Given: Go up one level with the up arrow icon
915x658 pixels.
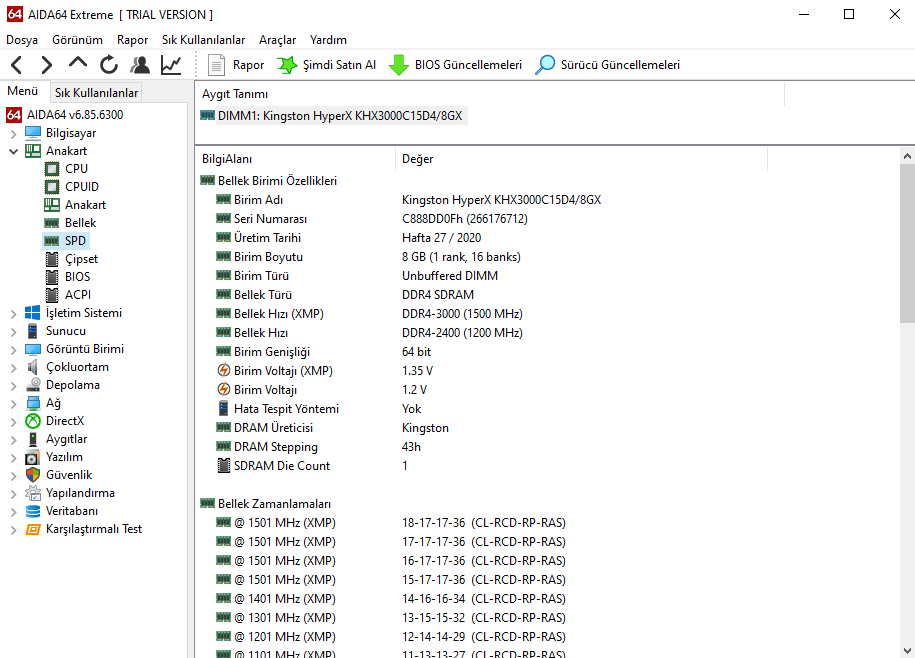Looking at the screenshot, I should [x=78, y=64].
